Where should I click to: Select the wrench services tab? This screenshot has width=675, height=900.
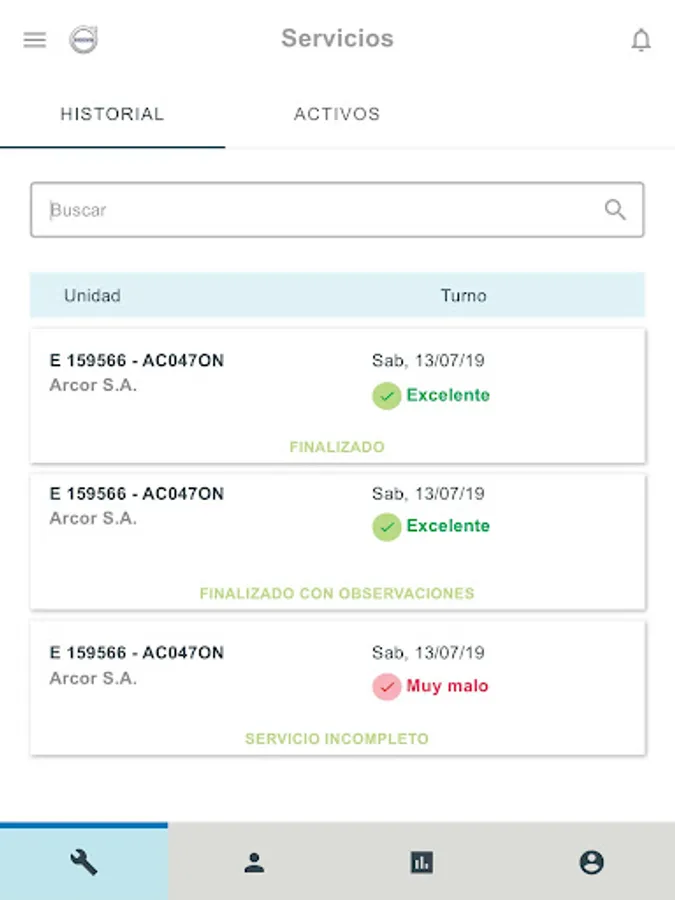pos(84,862)
